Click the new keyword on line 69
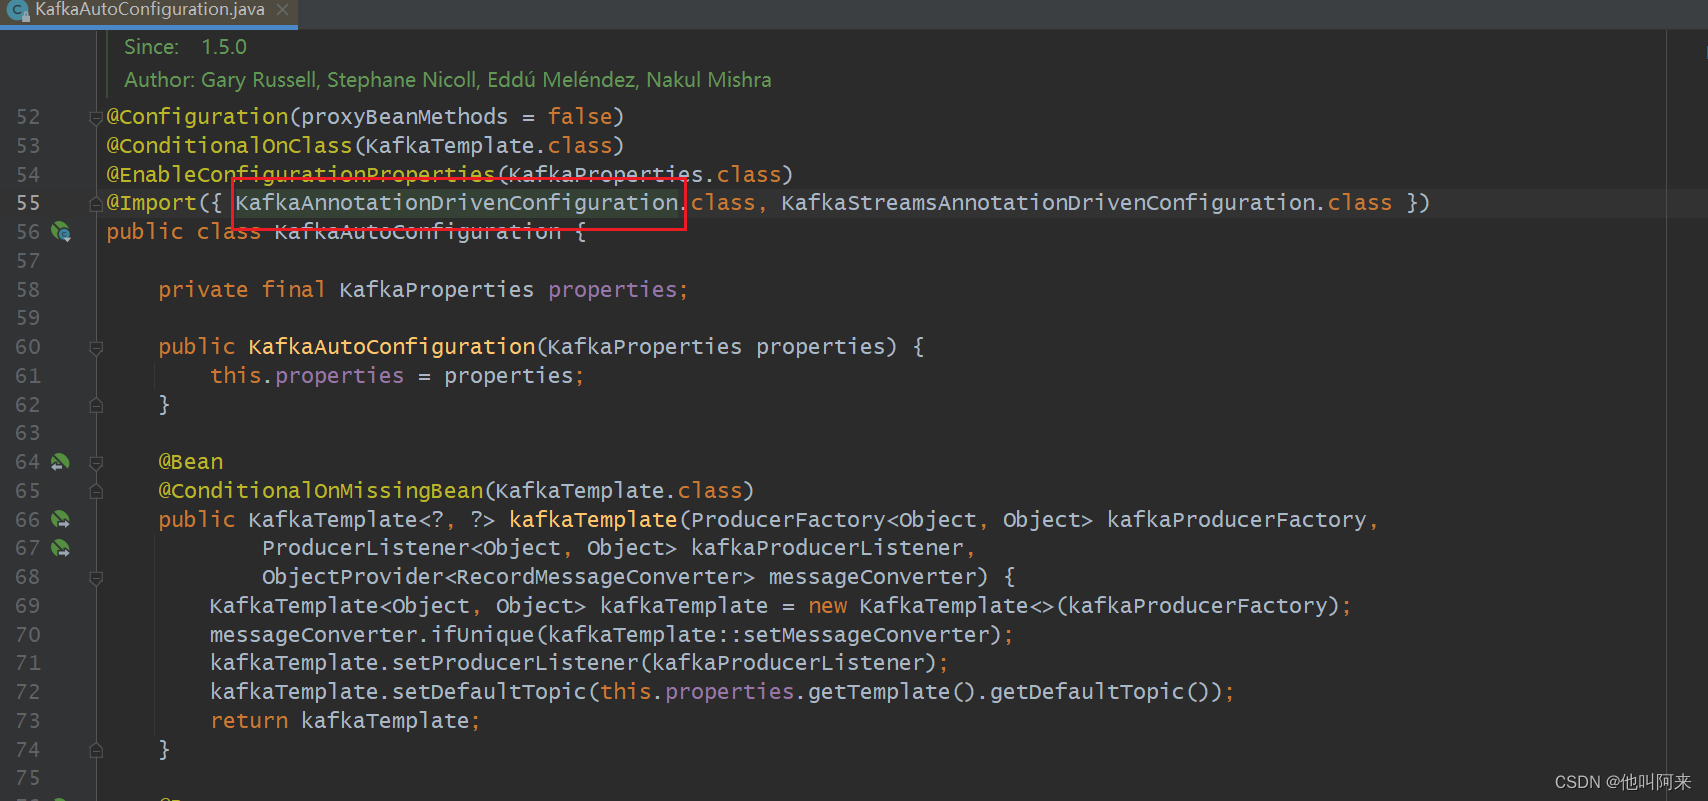 pyautogui.click(x=828, y=606)
